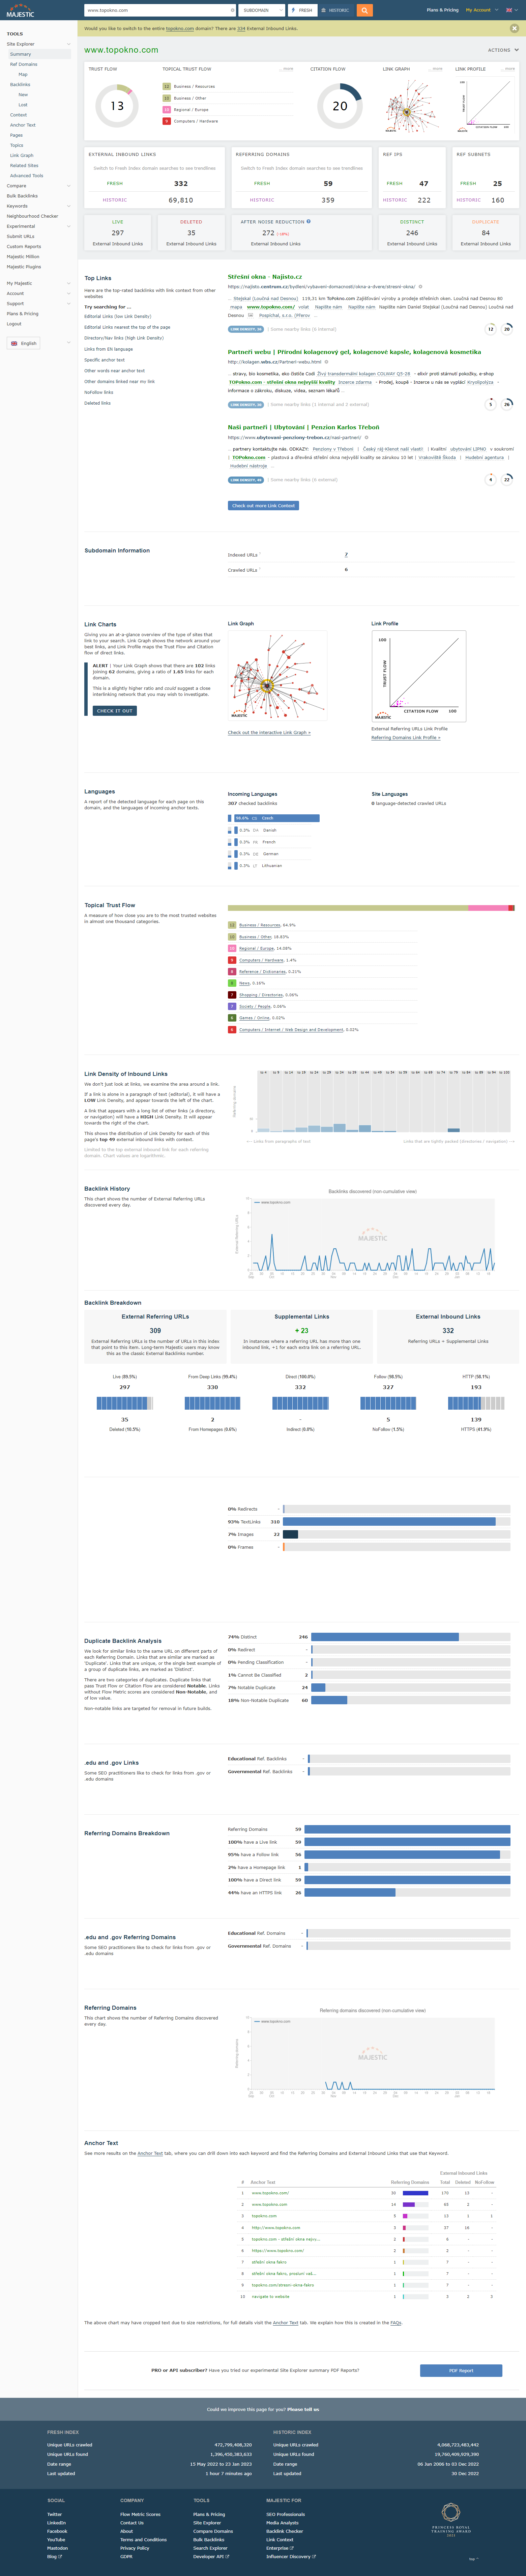526x2576 pixels.
Task: Click the orange search magnifier button
Action: pyautogui.click(x=365, y=10)
